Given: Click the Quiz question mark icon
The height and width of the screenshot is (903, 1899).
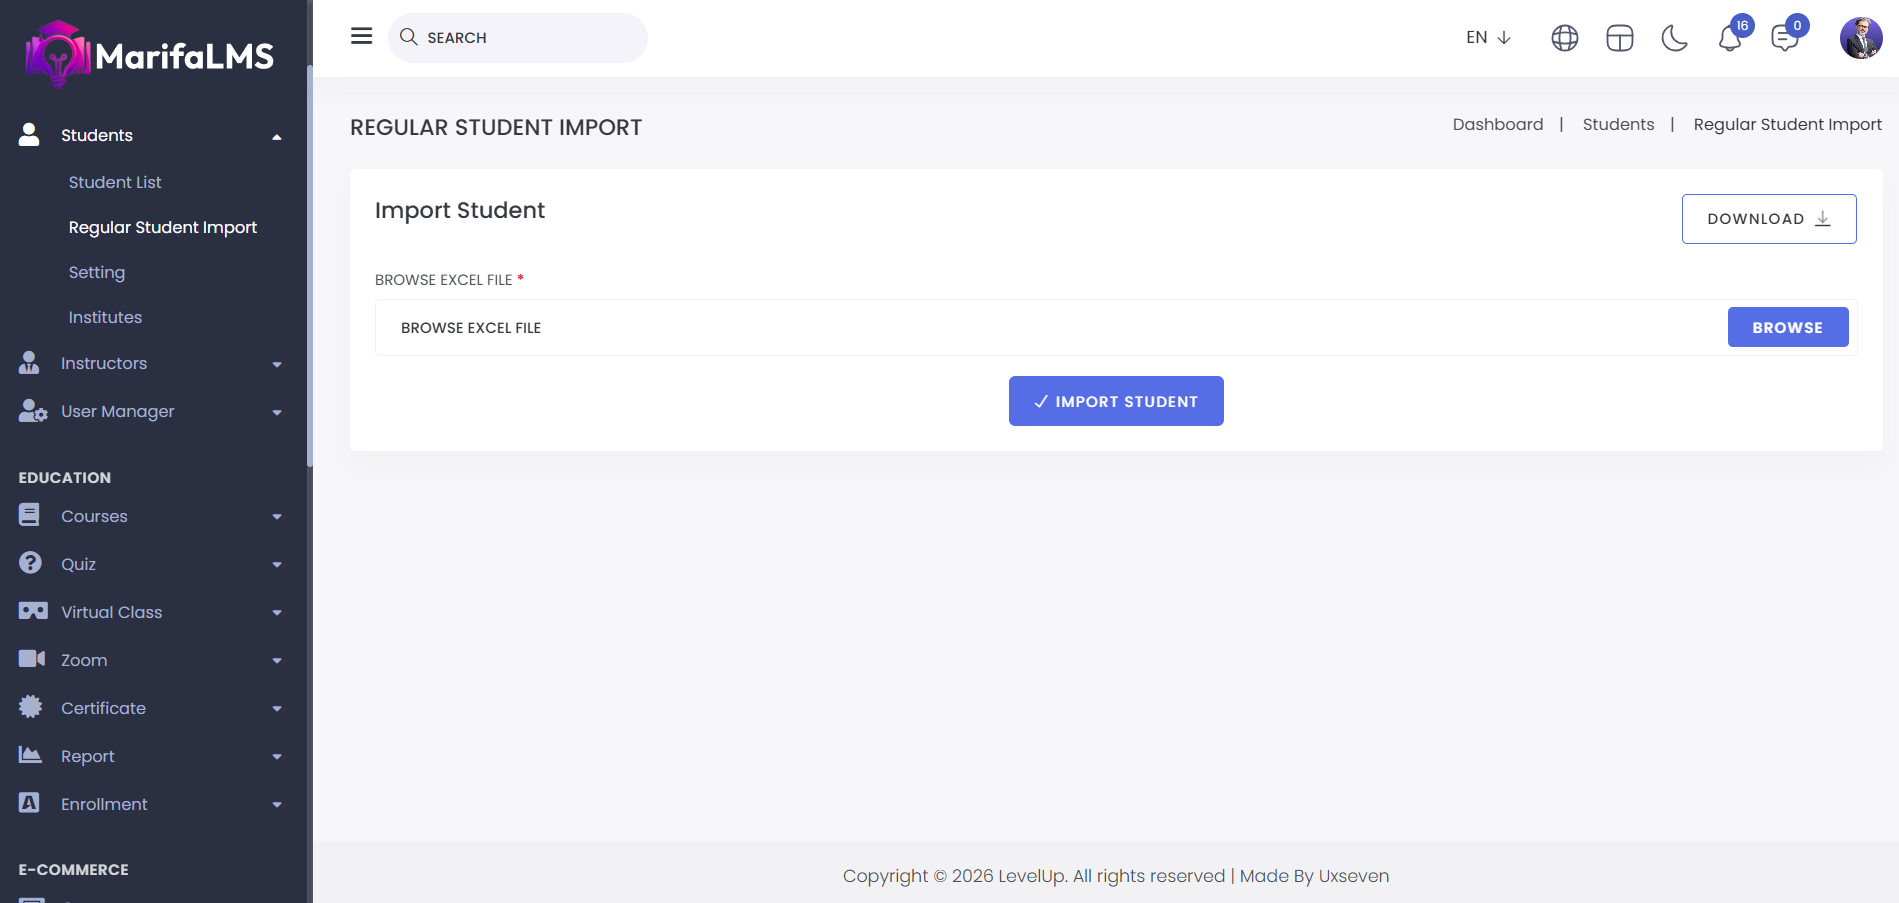Looking at the screenshot, I should pos(31,564).
